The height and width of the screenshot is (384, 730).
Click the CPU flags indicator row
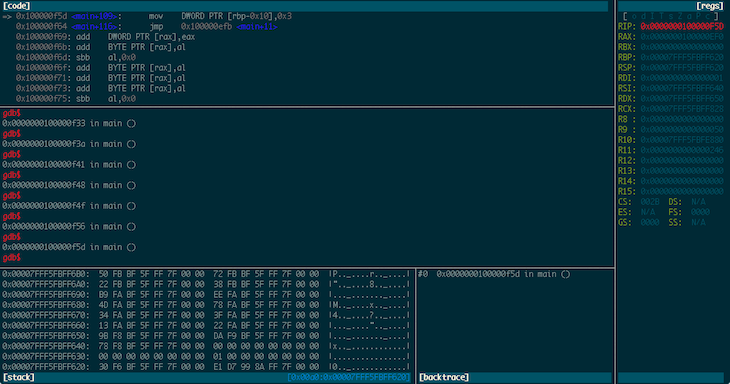(671, 16)
